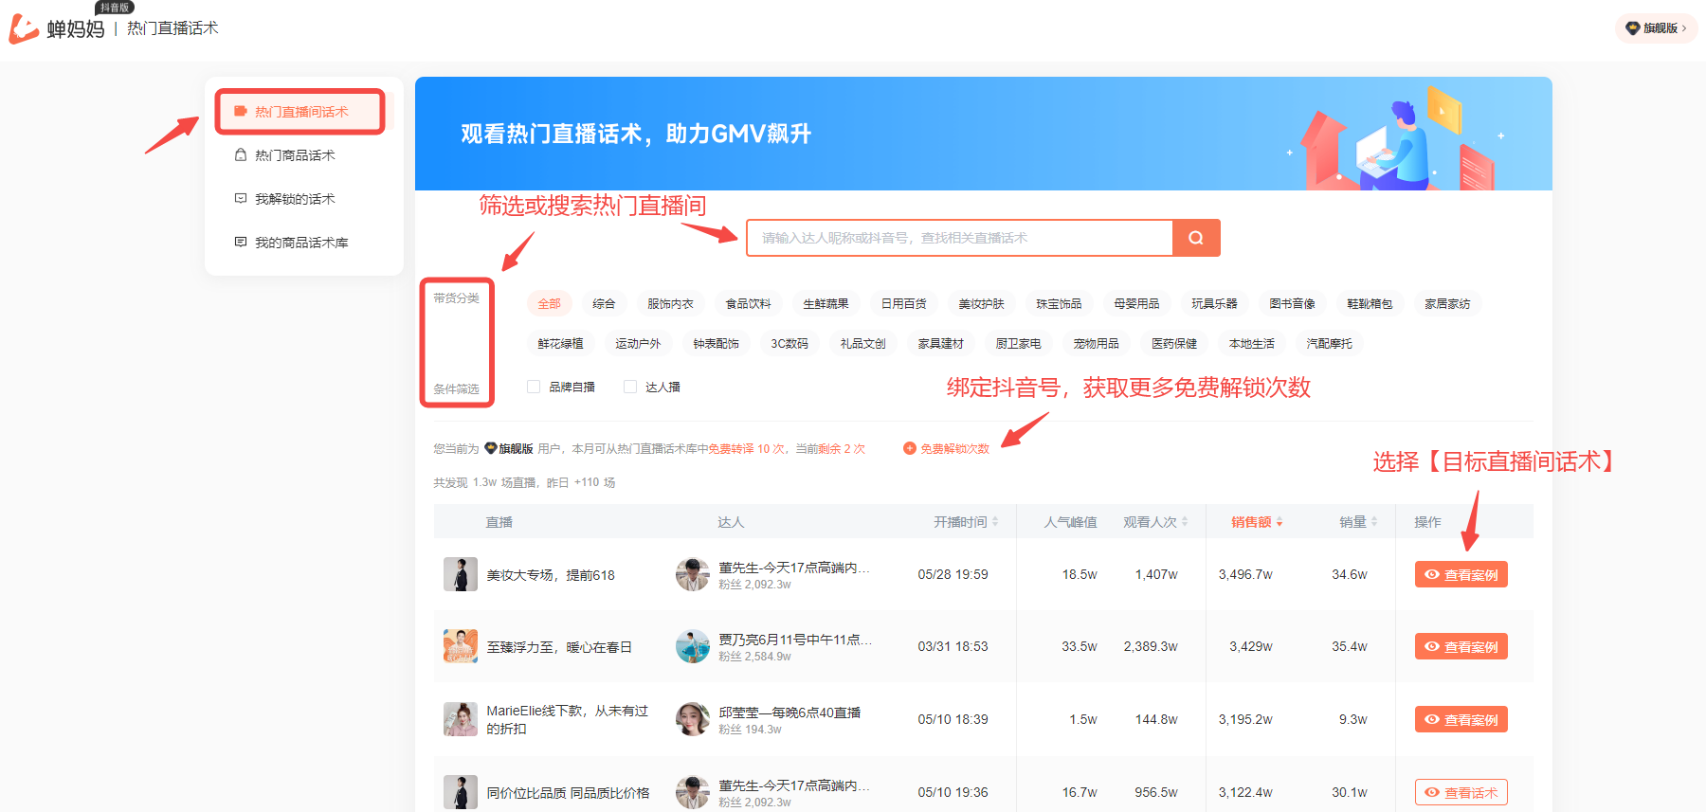The height and width of the screenshot is (812, 1706).
Task: Sort by 观看人次 column arrows
Action: [x=1185, y=521]
